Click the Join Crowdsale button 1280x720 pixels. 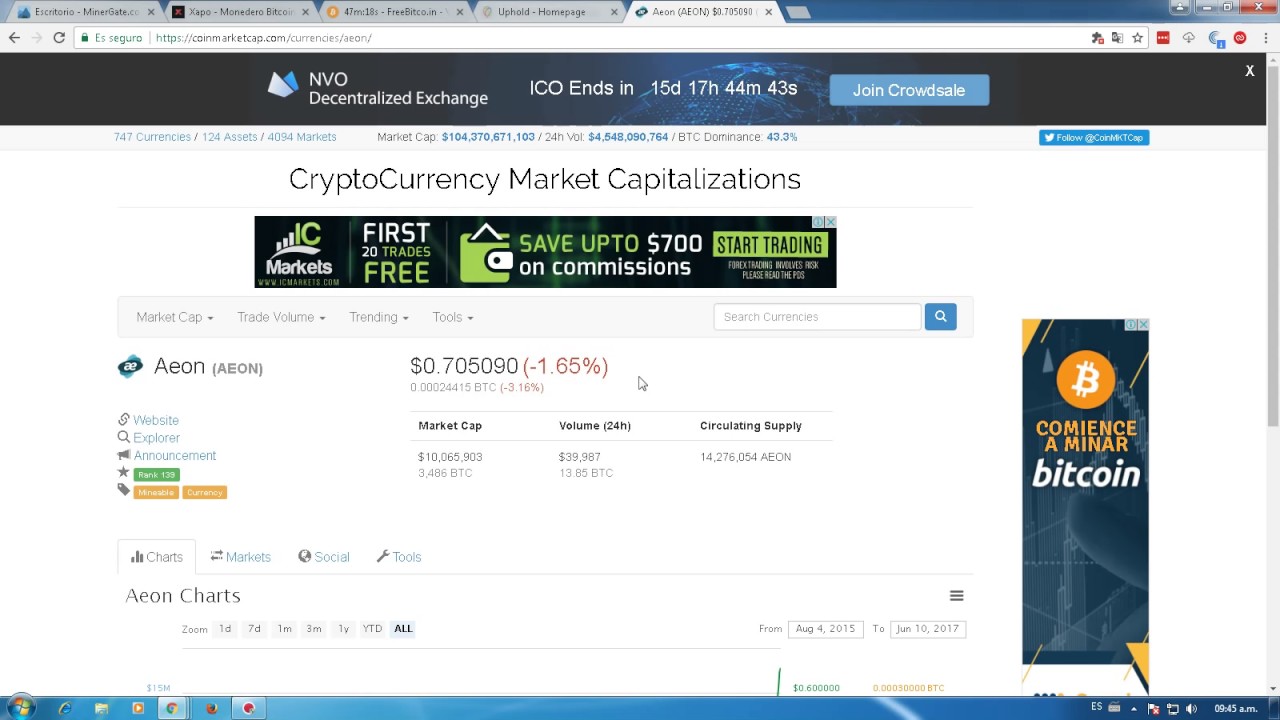click(x=909, y=90)
